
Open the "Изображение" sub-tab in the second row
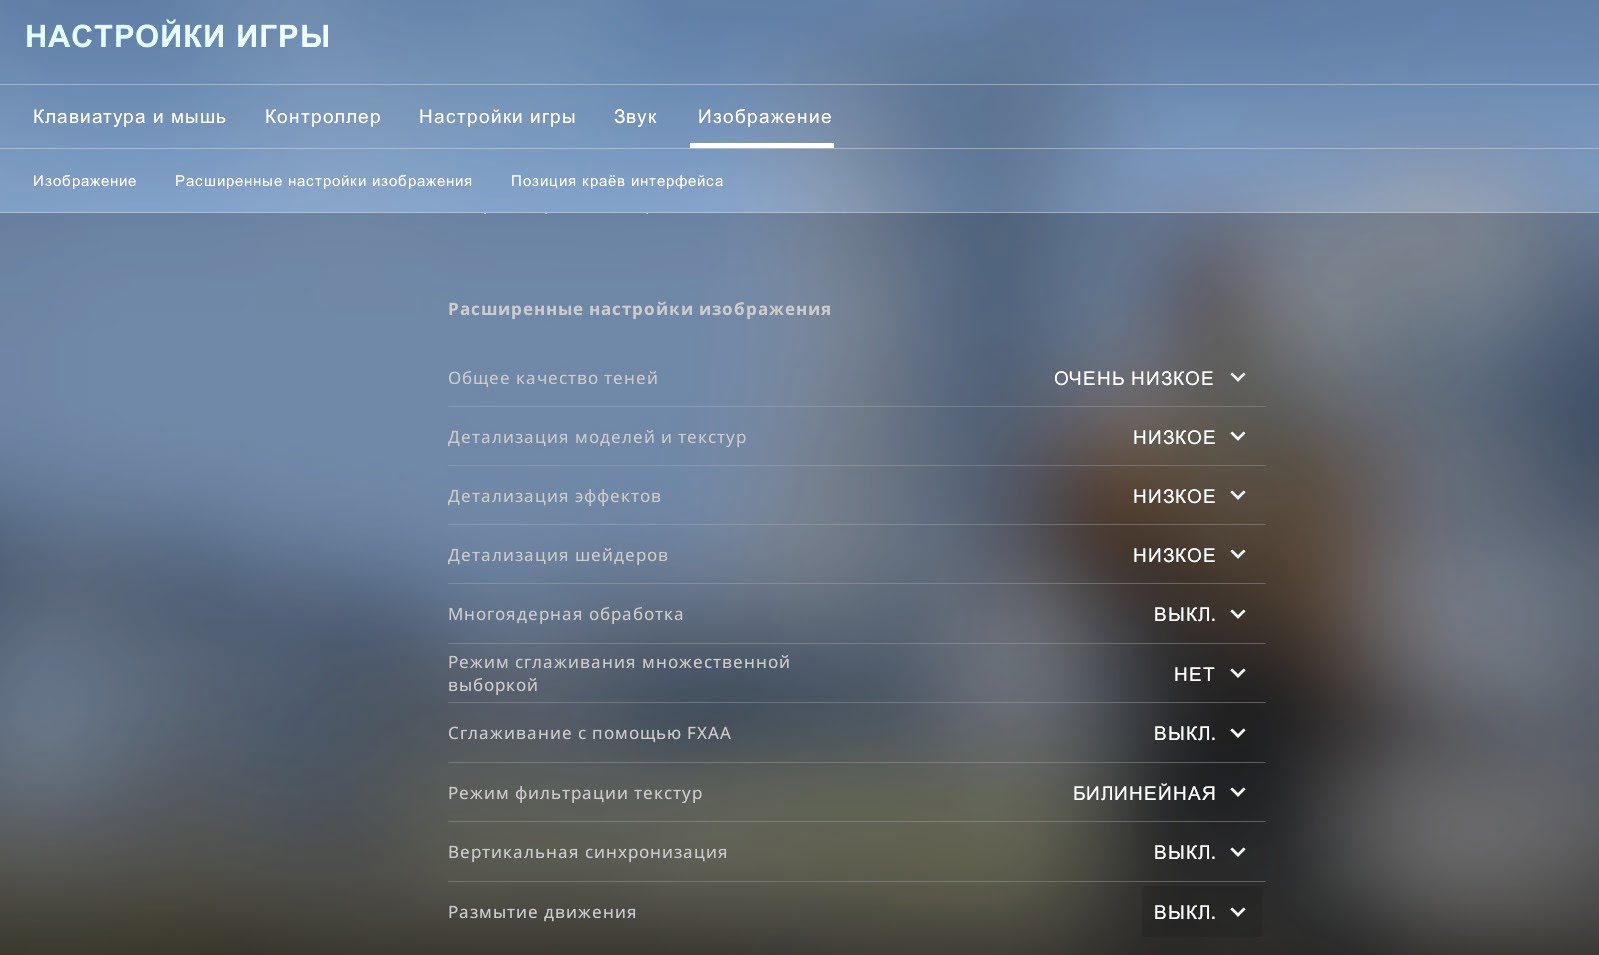pos(84,181)
